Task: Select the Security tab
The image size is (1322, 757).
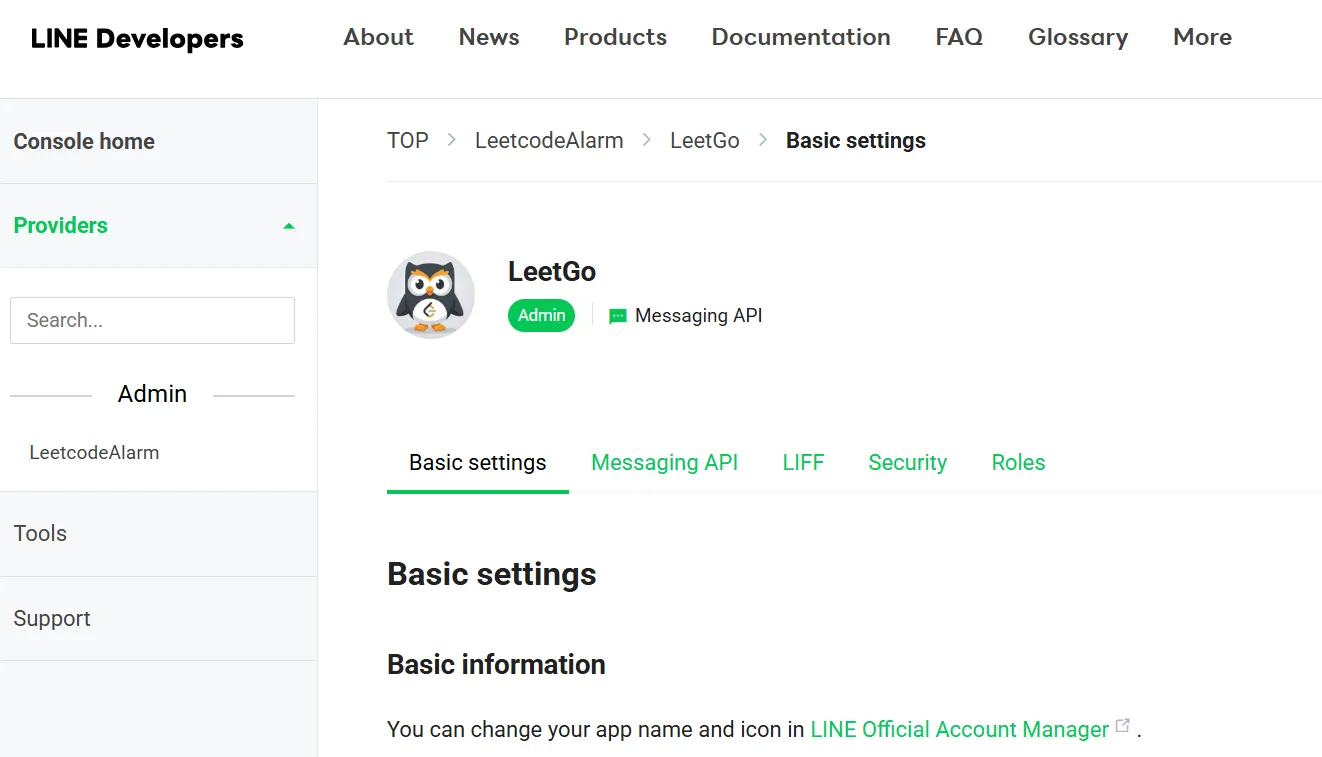Action: 907,462
